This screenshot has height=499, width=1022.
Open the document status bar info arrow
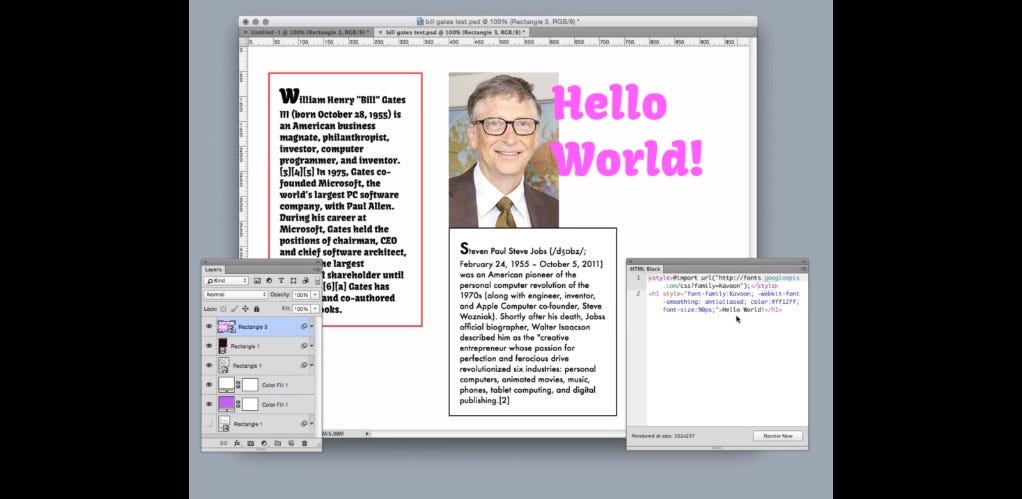point(367,433)
